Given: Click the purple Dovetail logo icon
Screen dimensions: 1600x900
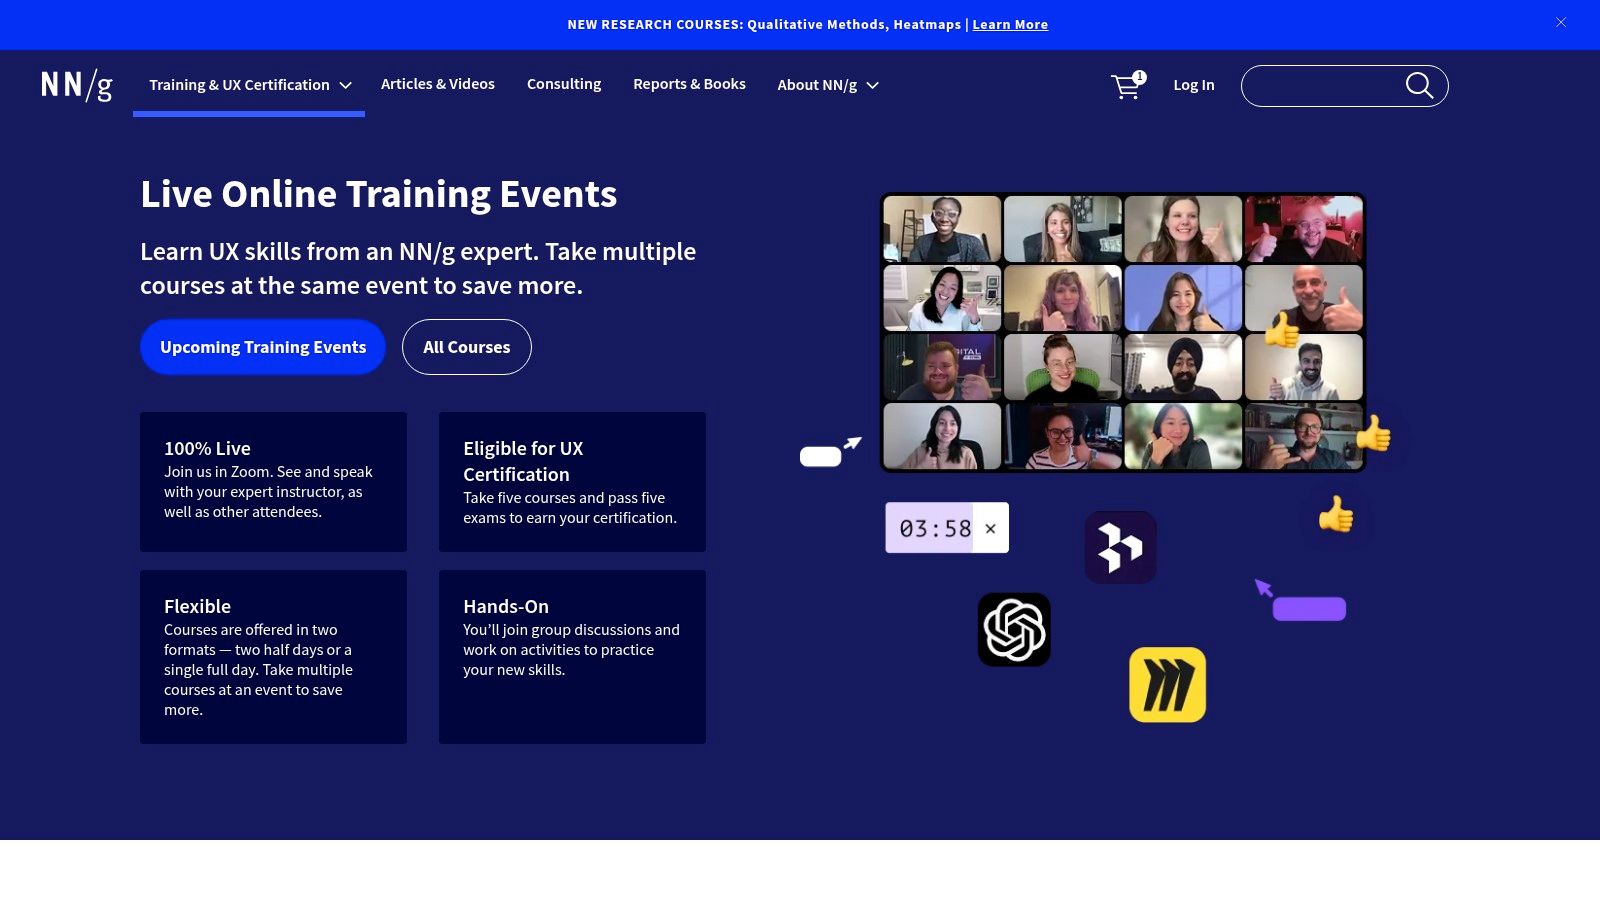Looking at the screenshot, I should (x=1120, y=547).
